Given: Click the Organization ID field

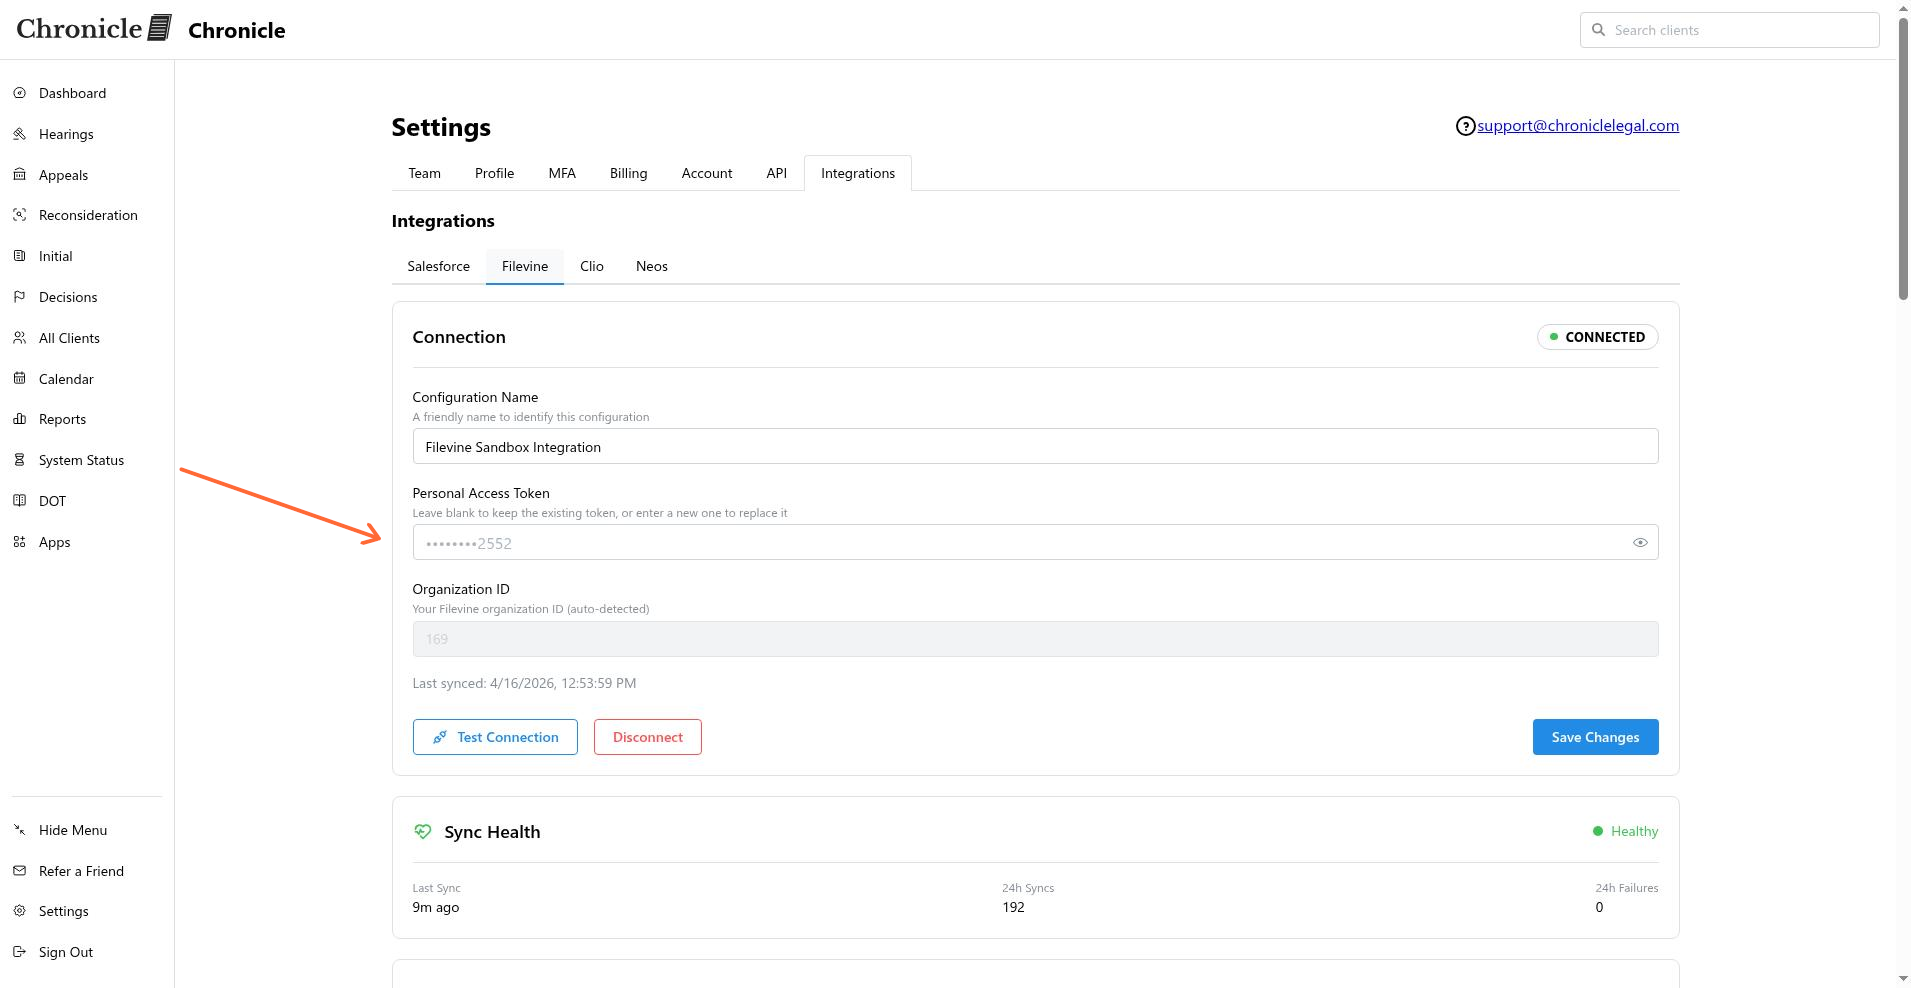Looking at the screenshot, I should coord(1035,639).
